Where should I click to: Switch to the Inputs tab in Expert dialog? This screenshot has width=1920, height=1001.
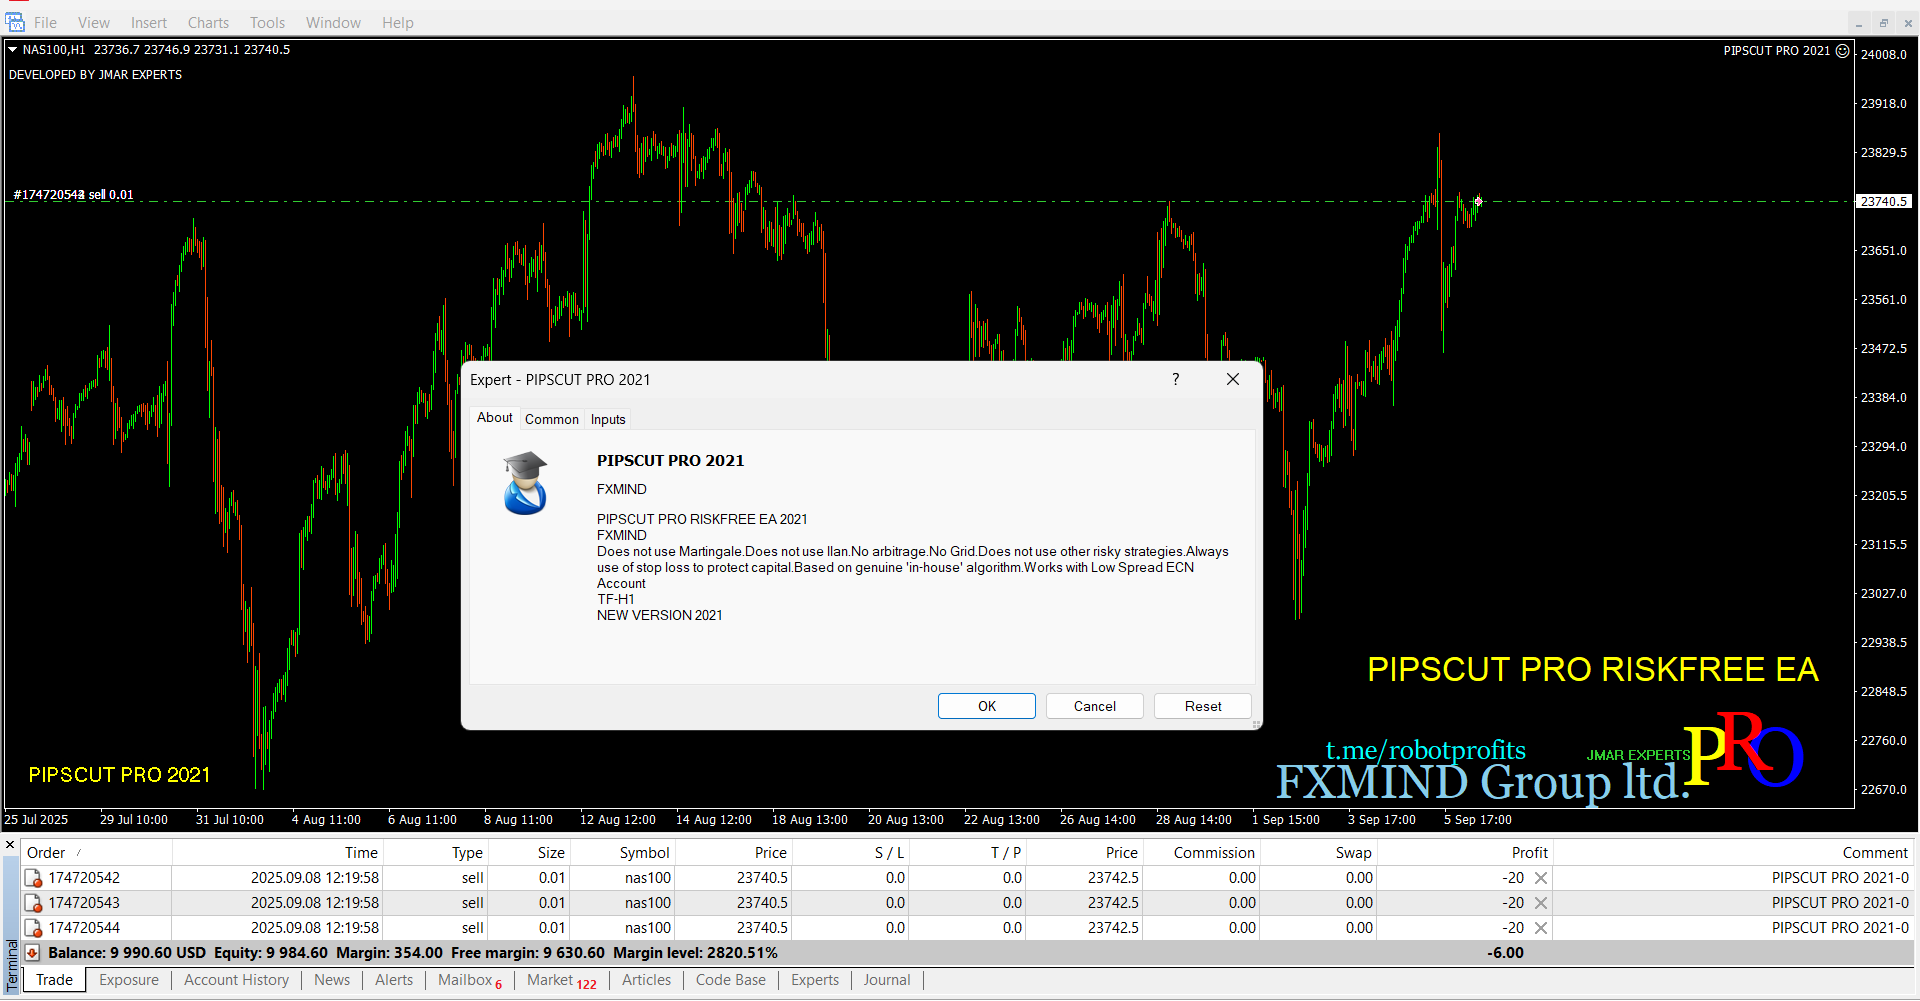(608, 419)
